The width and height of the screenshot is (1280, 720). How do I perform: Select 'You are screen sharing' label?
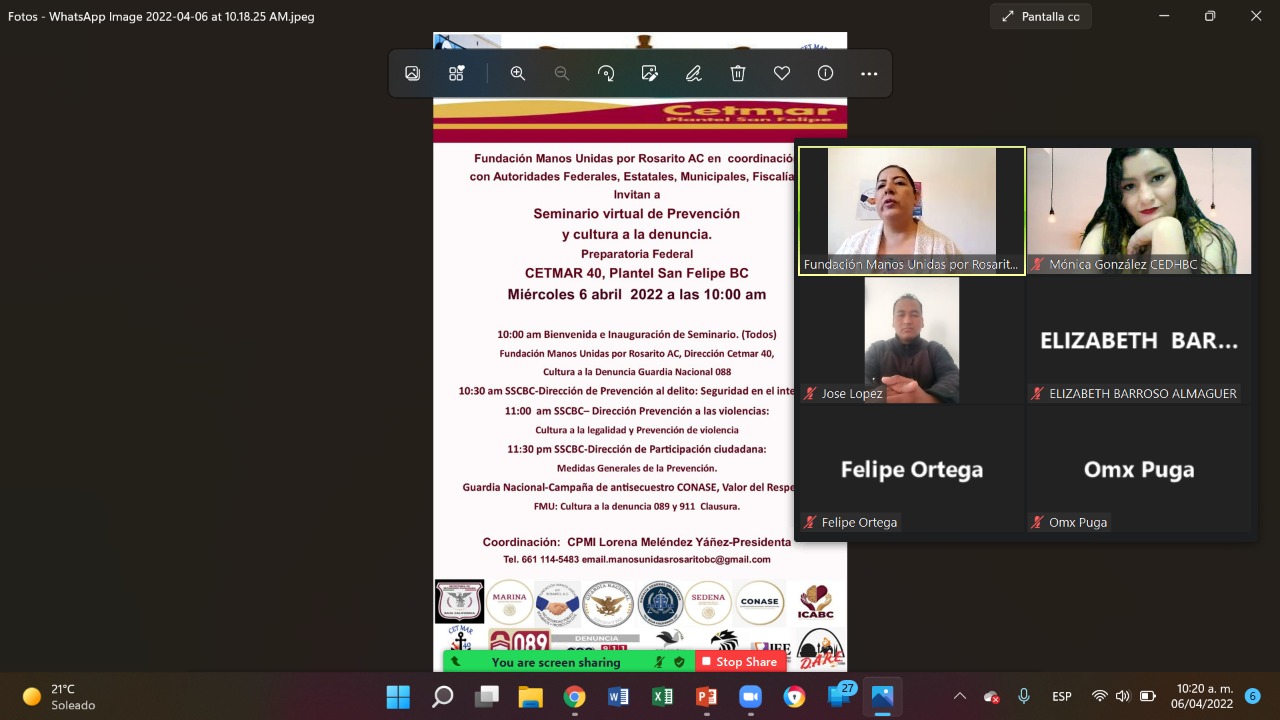pyautogui.click(x=556, y=662)
